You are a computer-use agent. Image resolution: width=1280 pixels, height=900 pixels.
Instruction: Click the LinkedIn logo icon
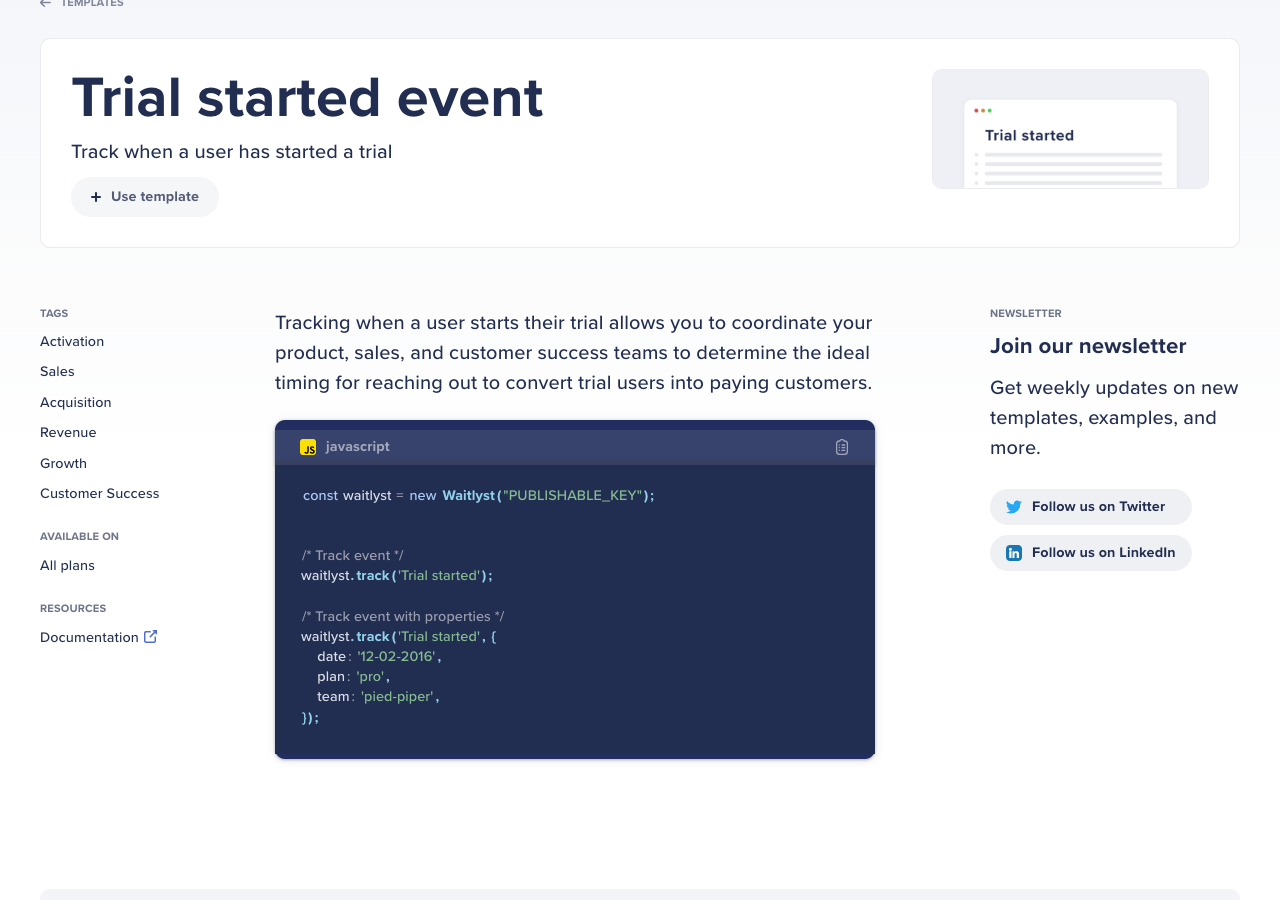click(x=1014, y=553)
